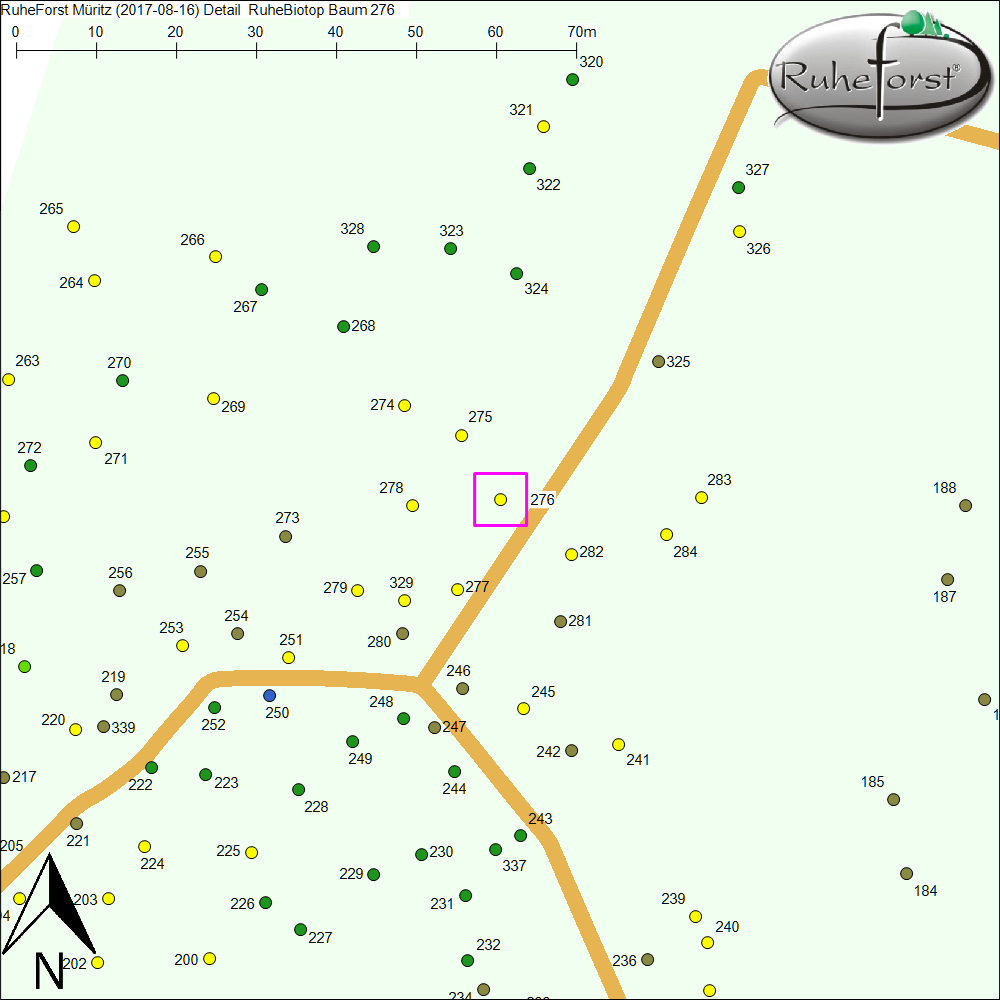This screenshot has height=1000, width=1000.
Task: Select green tree marker 268
Action: point(343,326)
